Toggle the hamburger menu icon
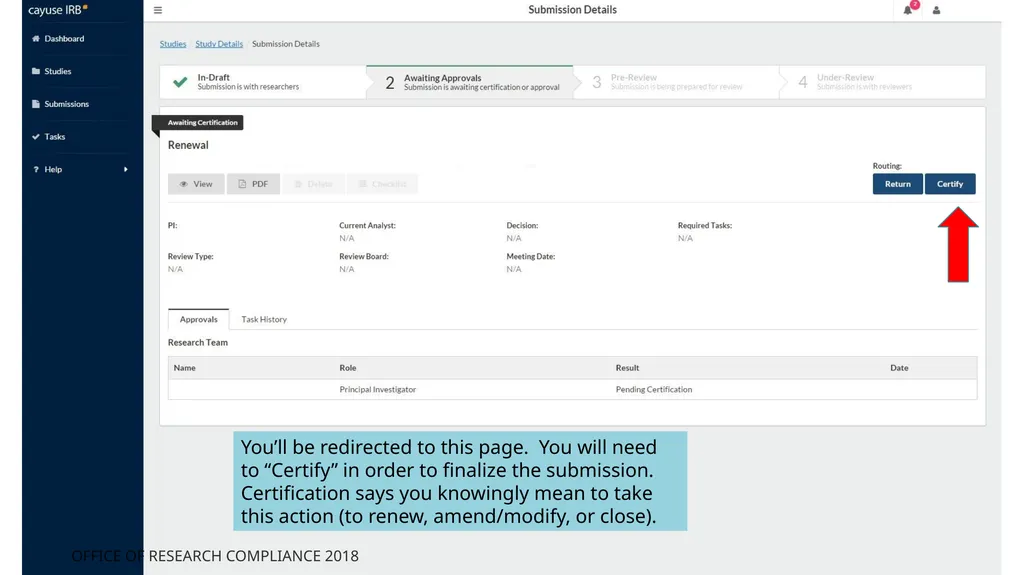The width and height of the screenshot is (1024, 575). (x=158, y=10)
